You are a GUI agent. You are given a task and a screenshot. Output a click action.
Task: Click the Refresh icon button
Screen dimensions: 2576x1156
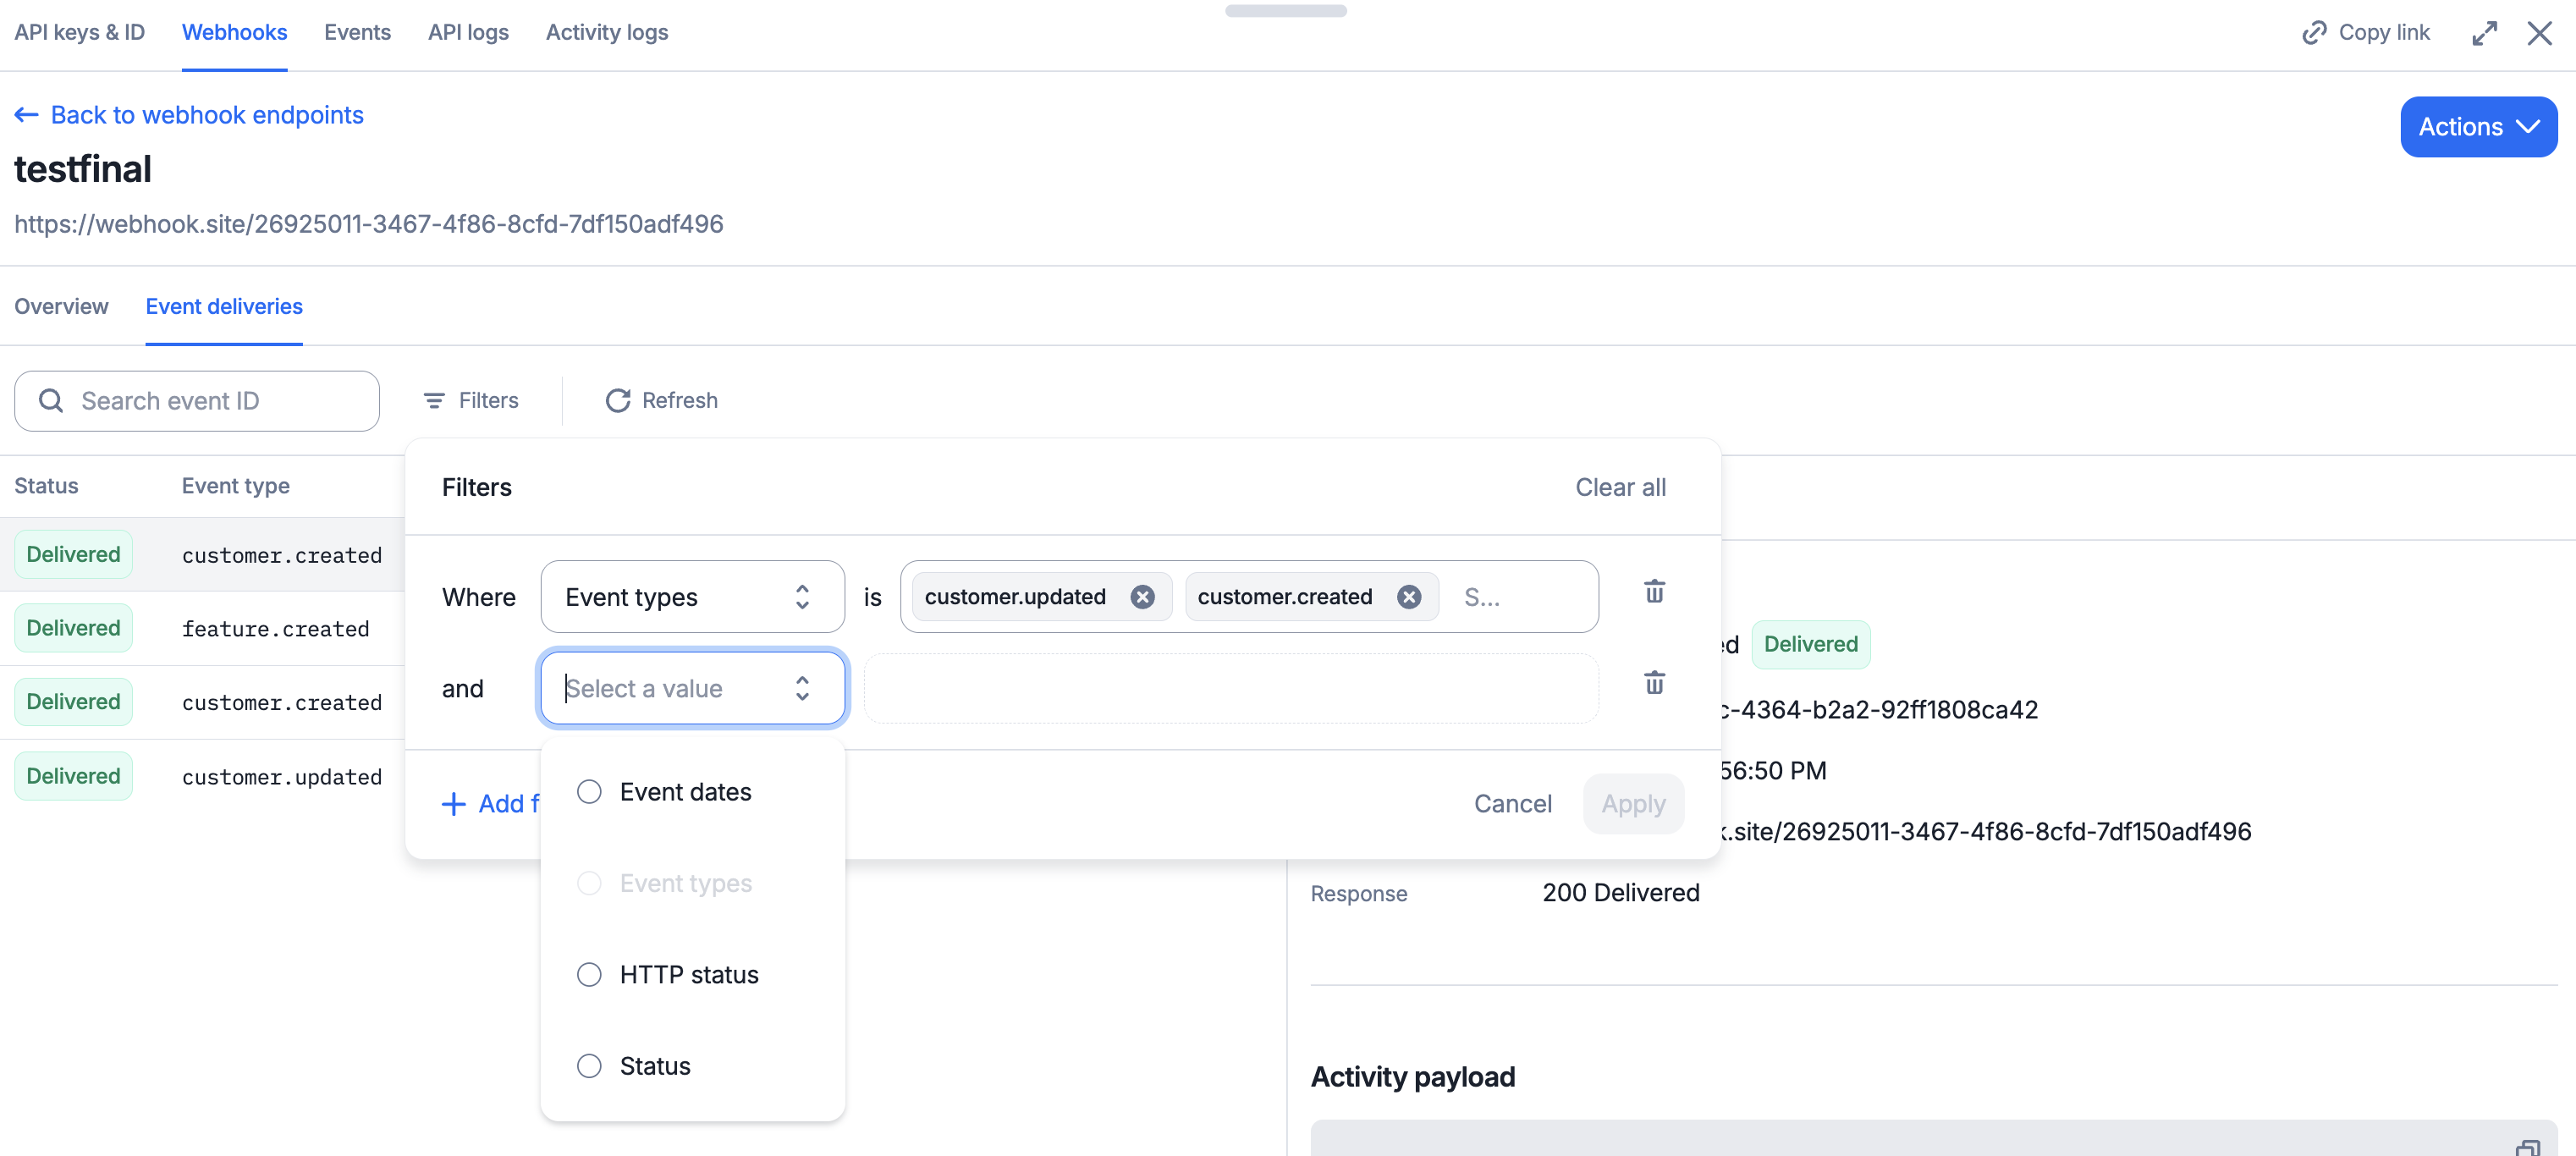(x=618, y=401)
